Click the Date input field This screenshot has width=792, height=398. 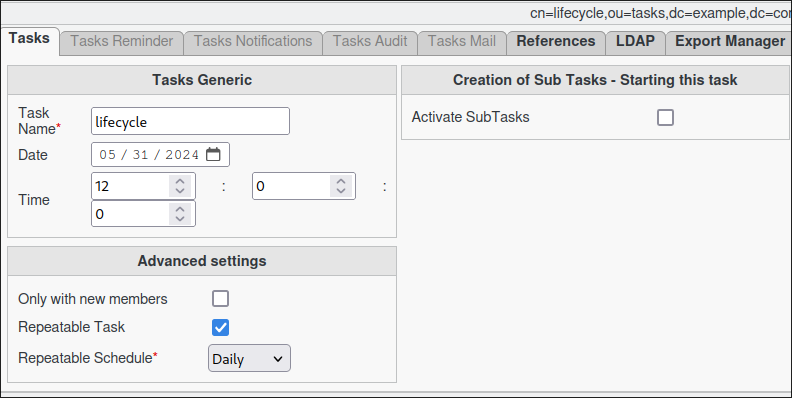pos(160,155)
